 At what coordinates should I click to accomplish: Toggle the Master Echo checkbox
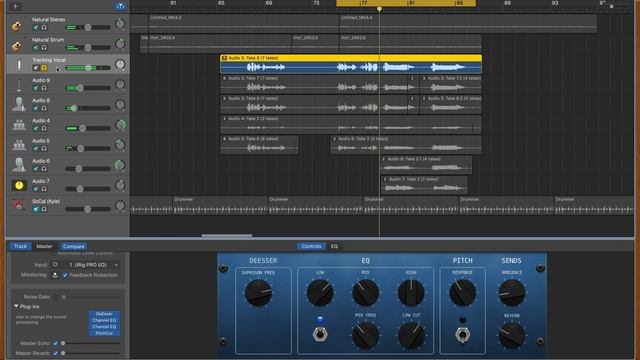click(56, 343)
